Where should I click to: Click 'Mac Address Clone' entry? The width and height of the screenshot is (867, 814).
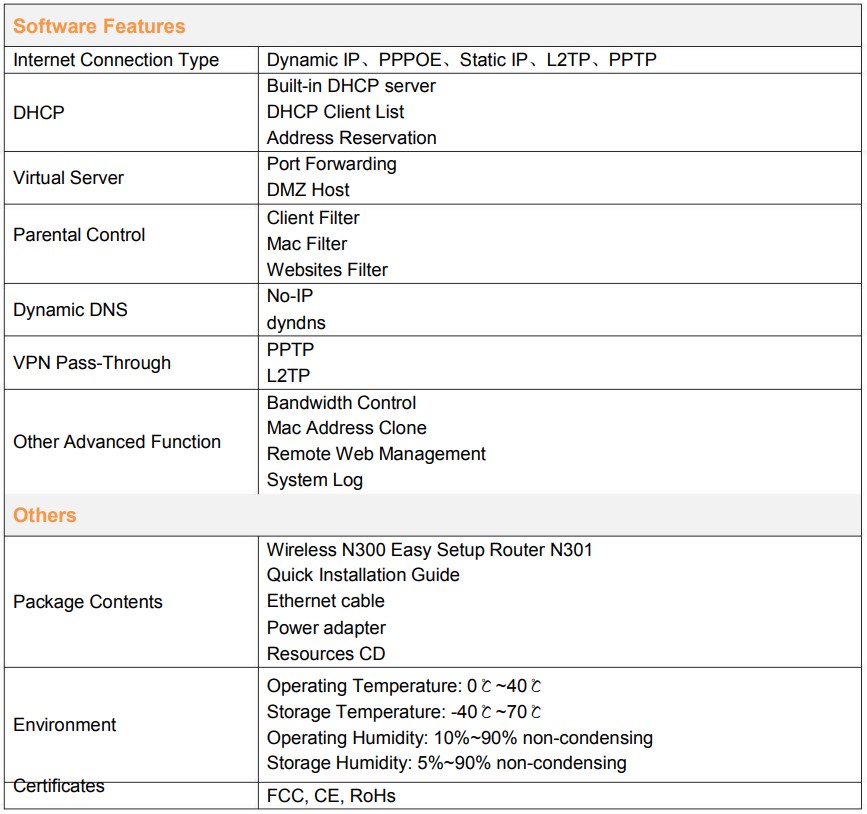(x=347, y=428)
